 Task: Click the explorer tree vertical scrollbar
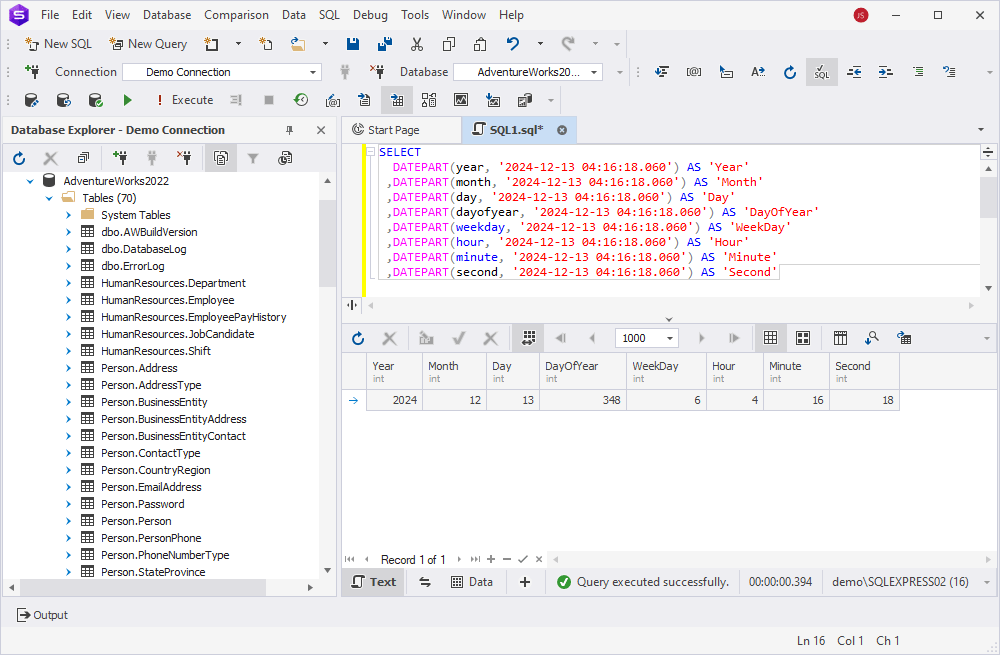pyautogui.click(x=327, y=242)
